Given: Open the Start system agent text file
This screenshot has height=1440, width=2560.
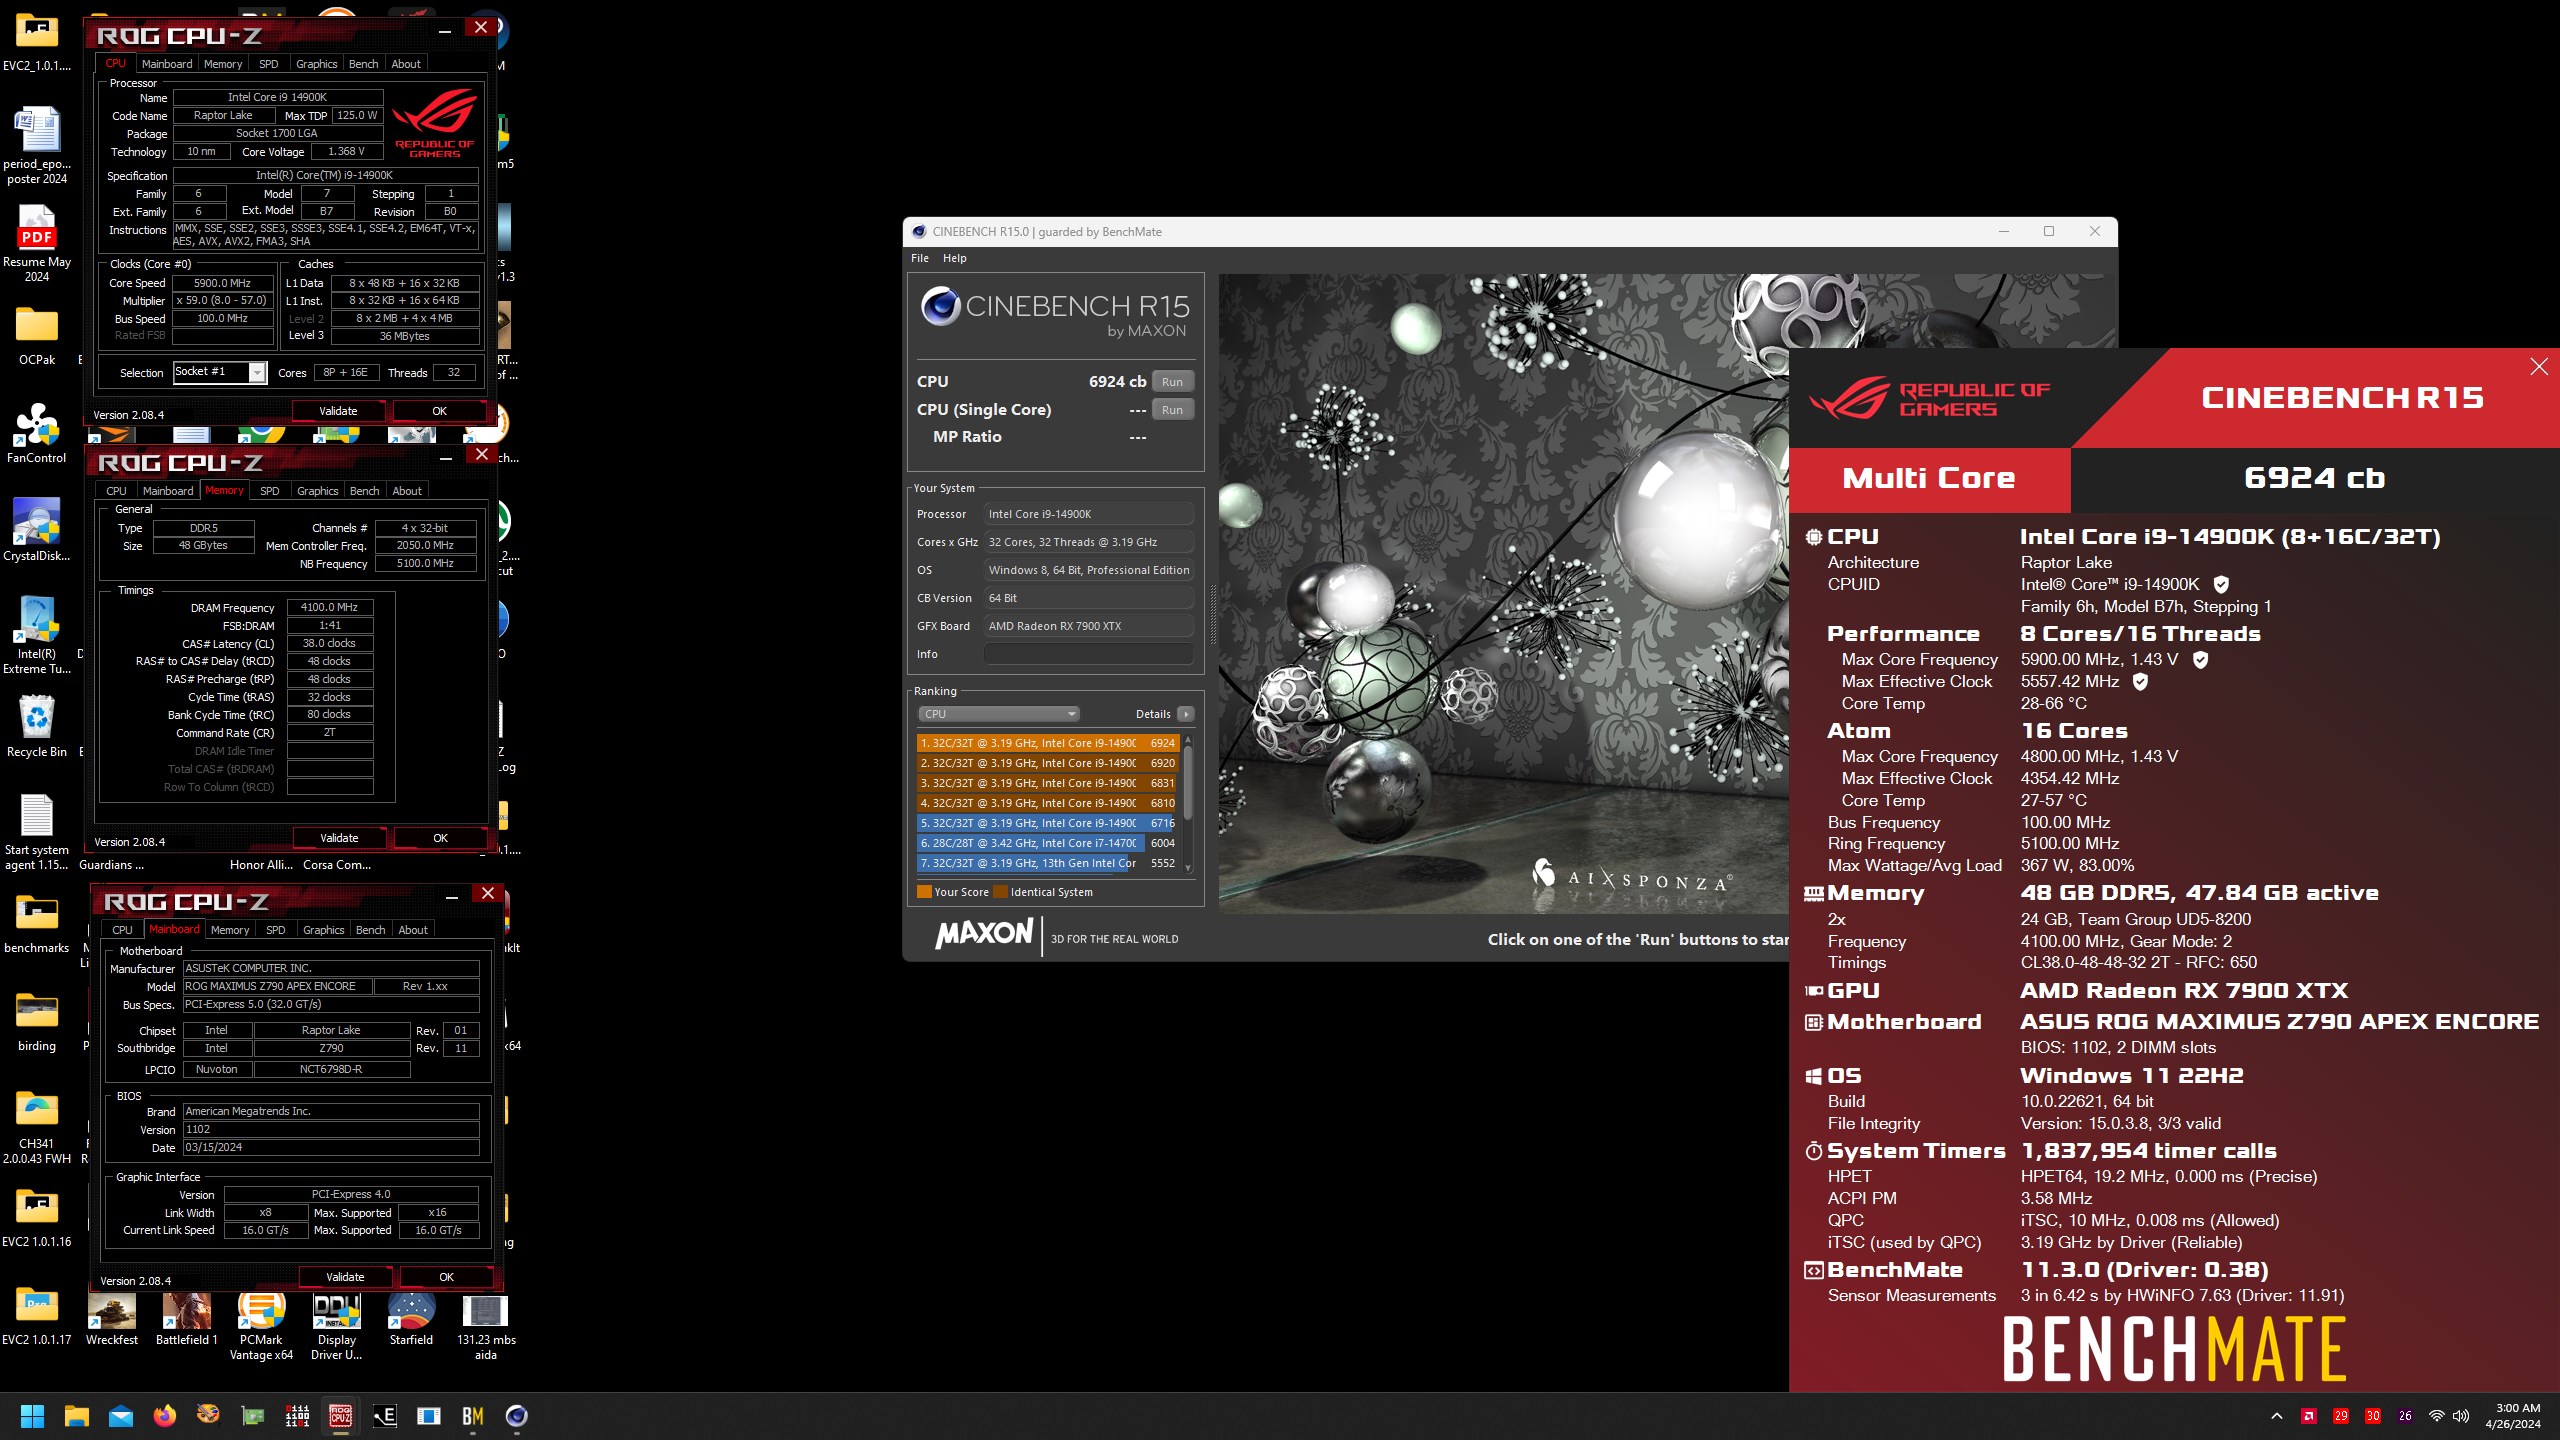Looking at the screenshot, I should pos(37,831).
